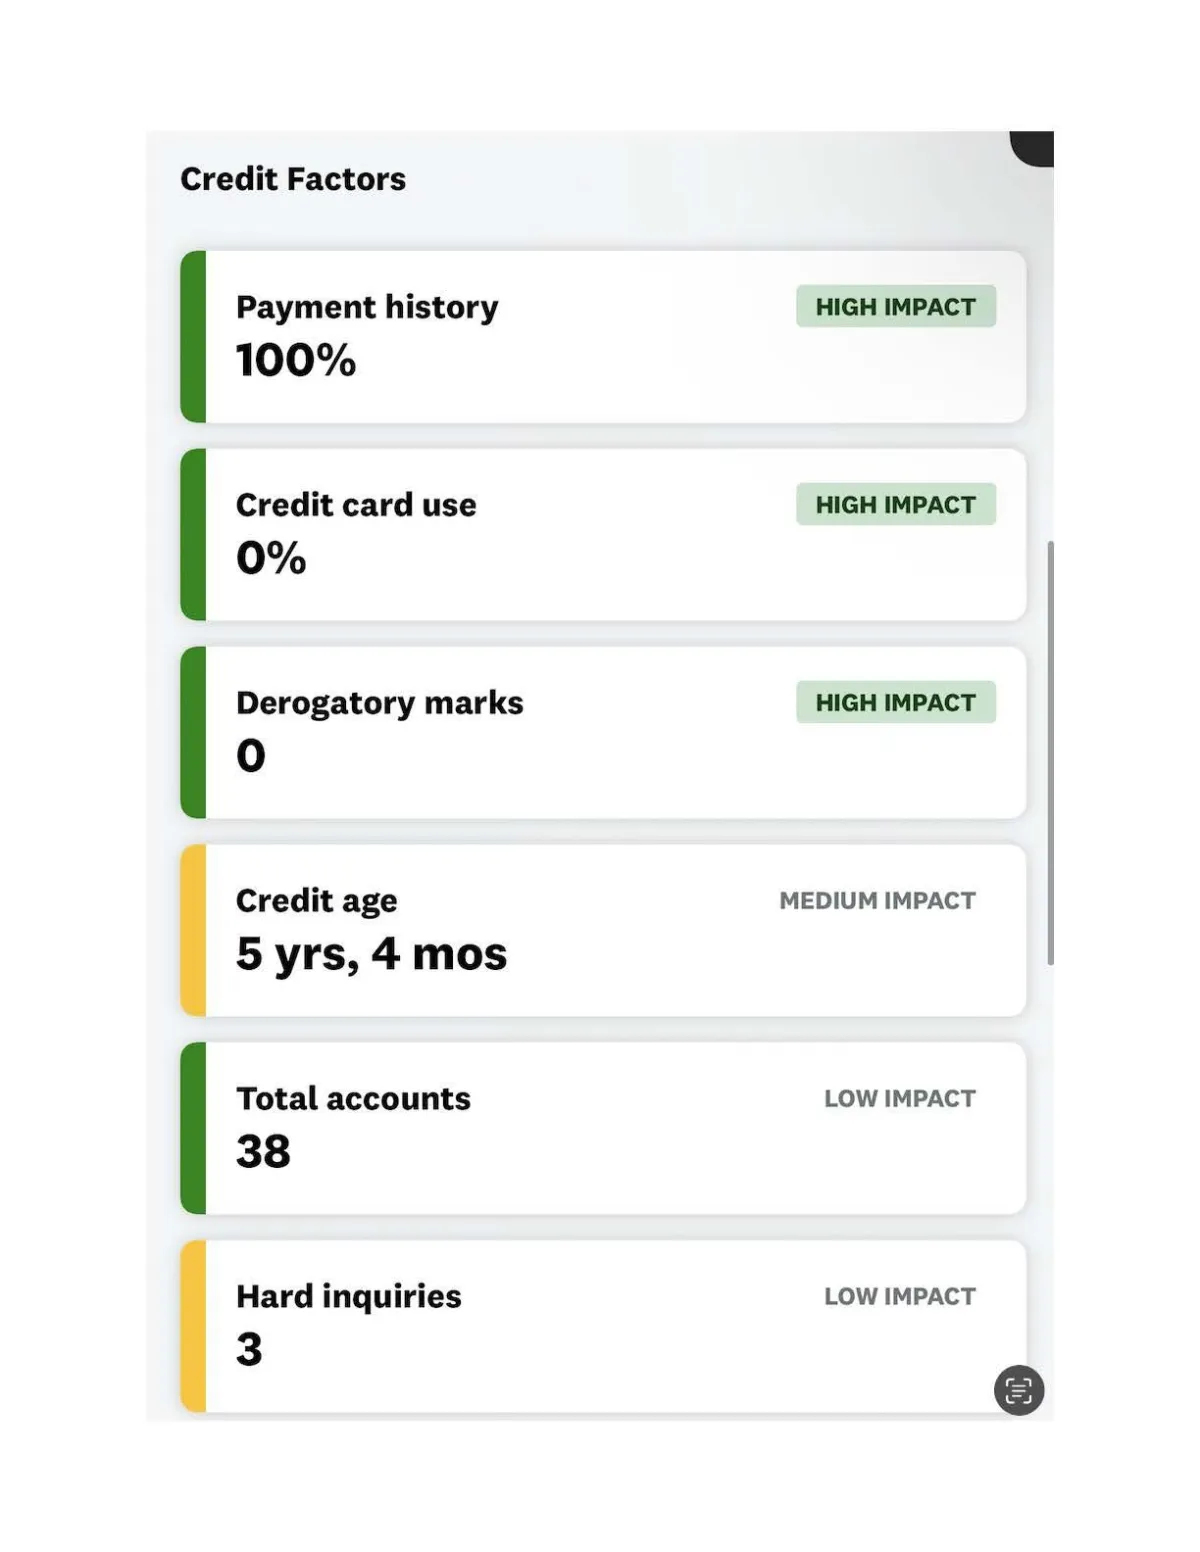Tap the HIGH IMPACT badge on Credit card use
The image size is (1200, 1552).
tap(895, 504)
